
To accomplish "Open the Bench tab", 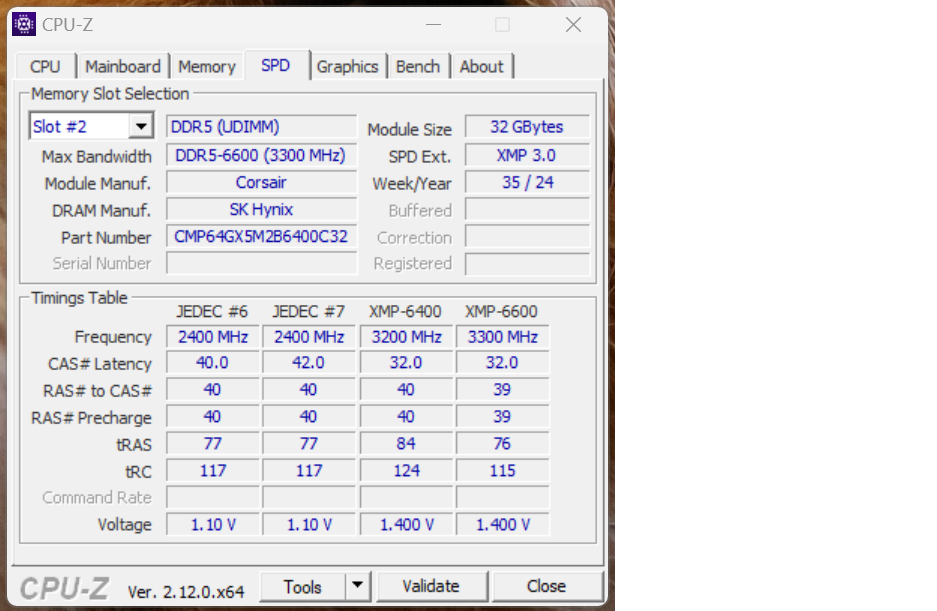I will pos(418,66).
